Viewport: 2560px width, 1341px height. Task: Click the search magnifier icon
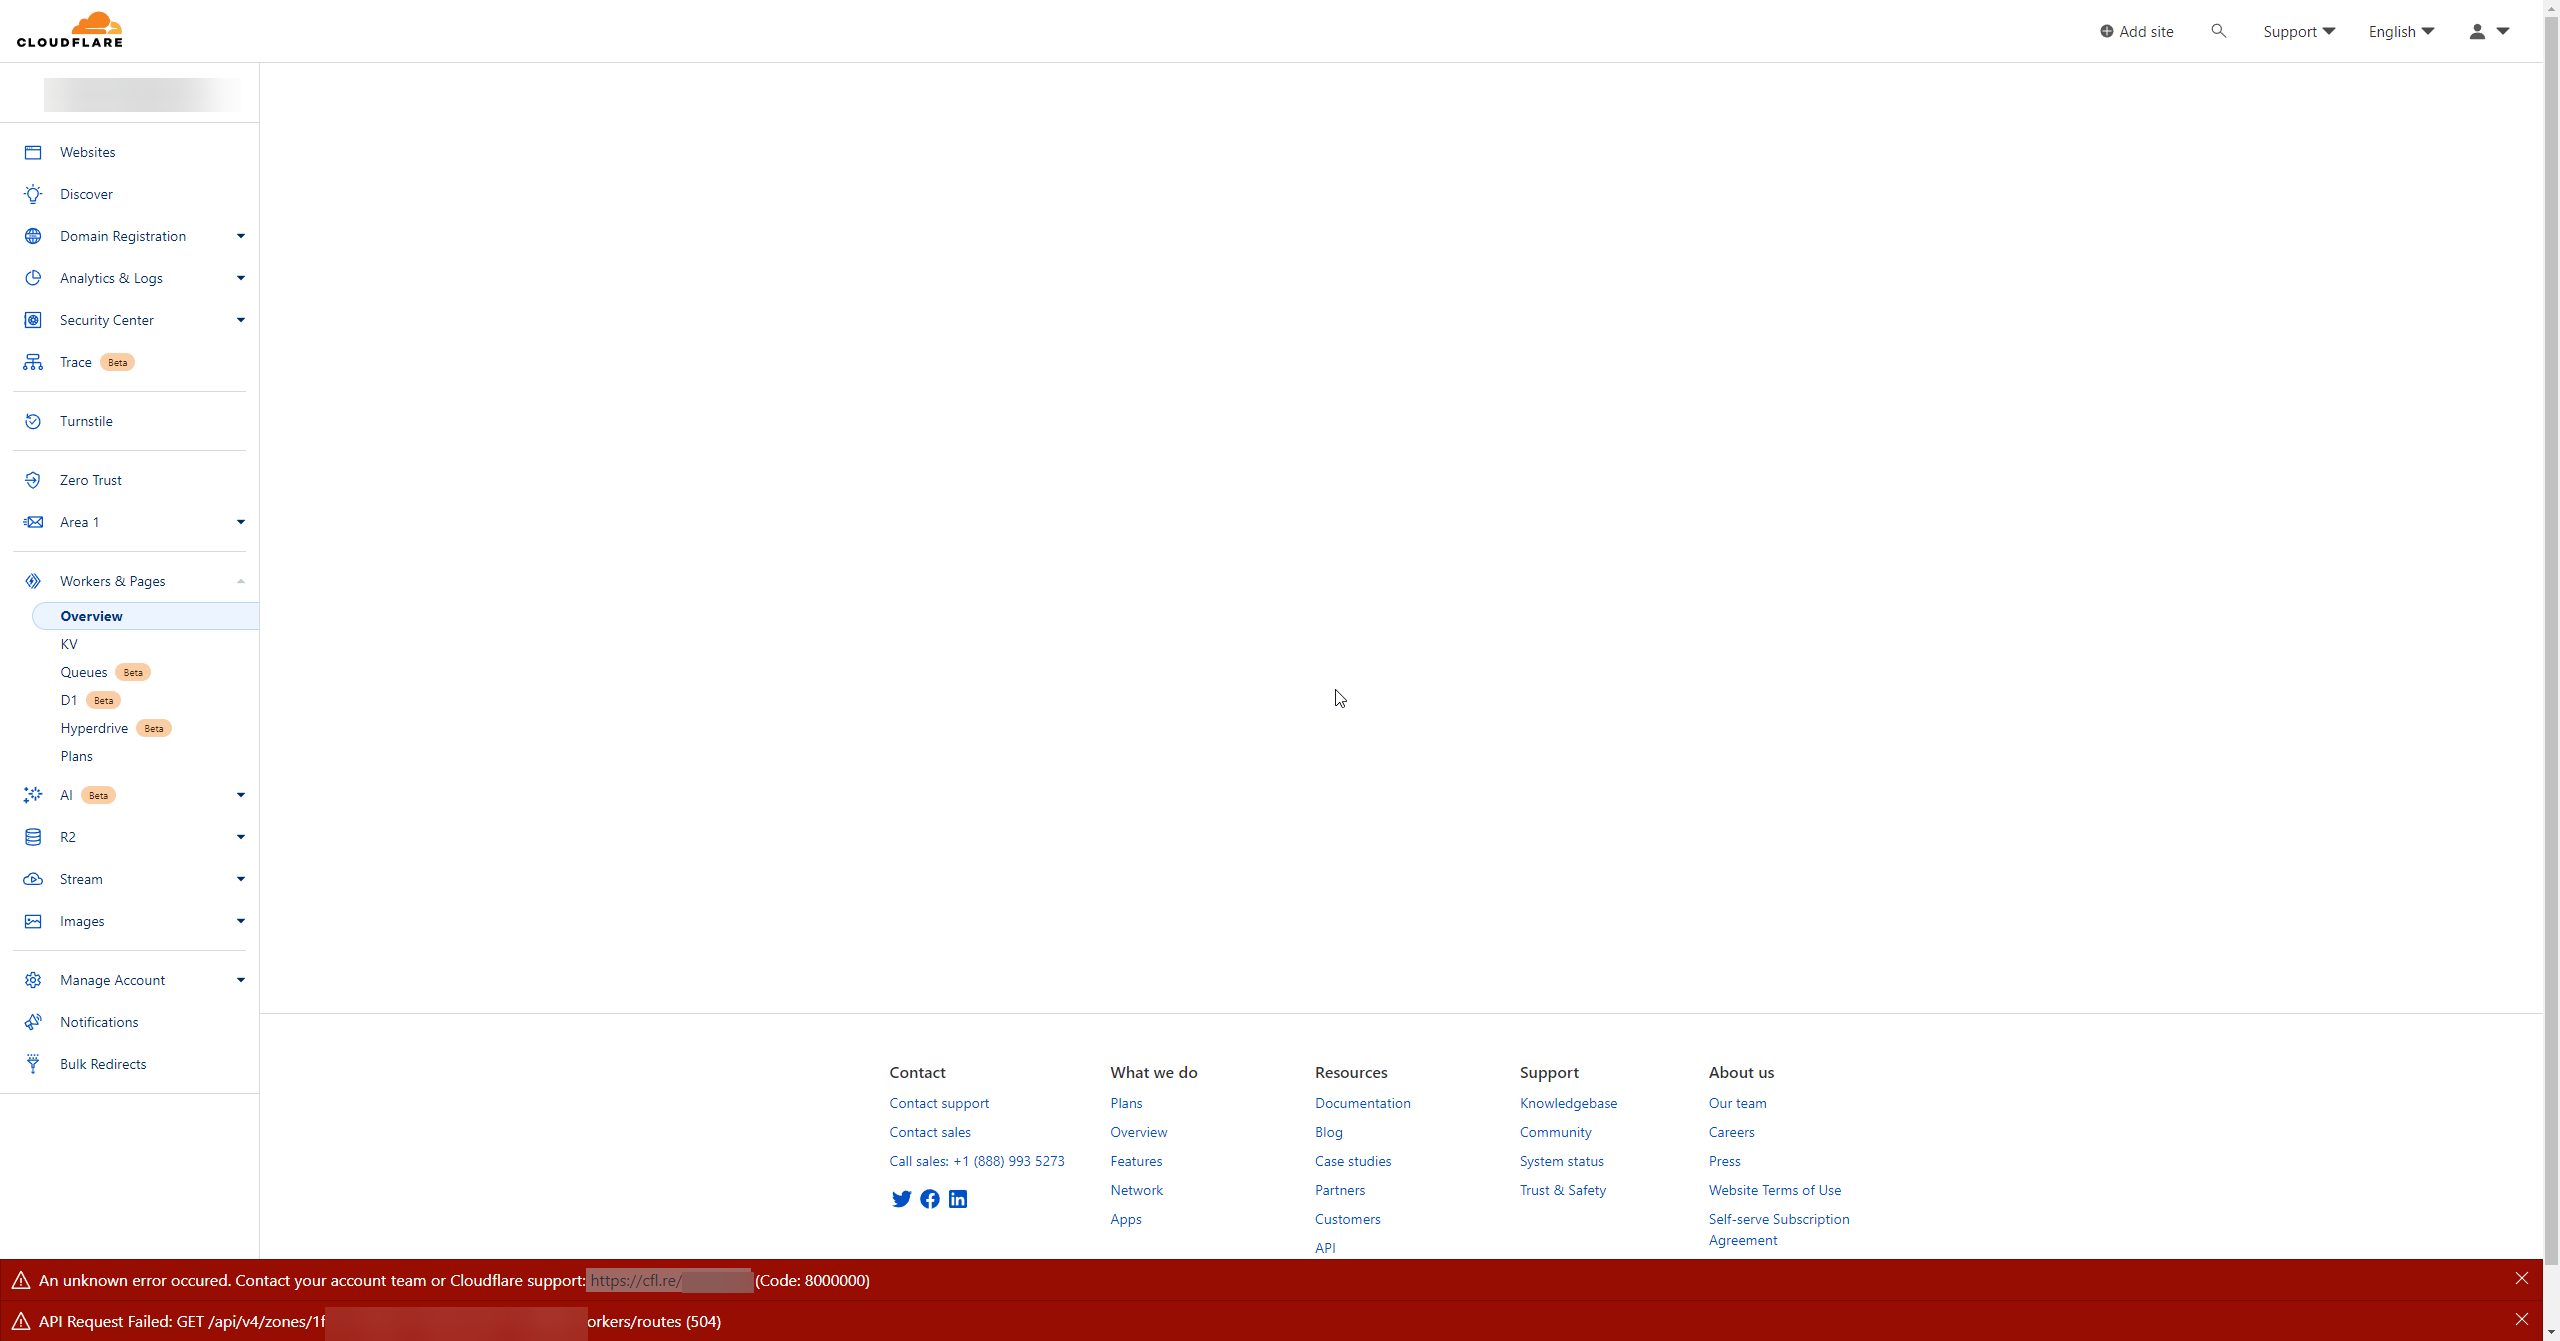click(2218, 31)
